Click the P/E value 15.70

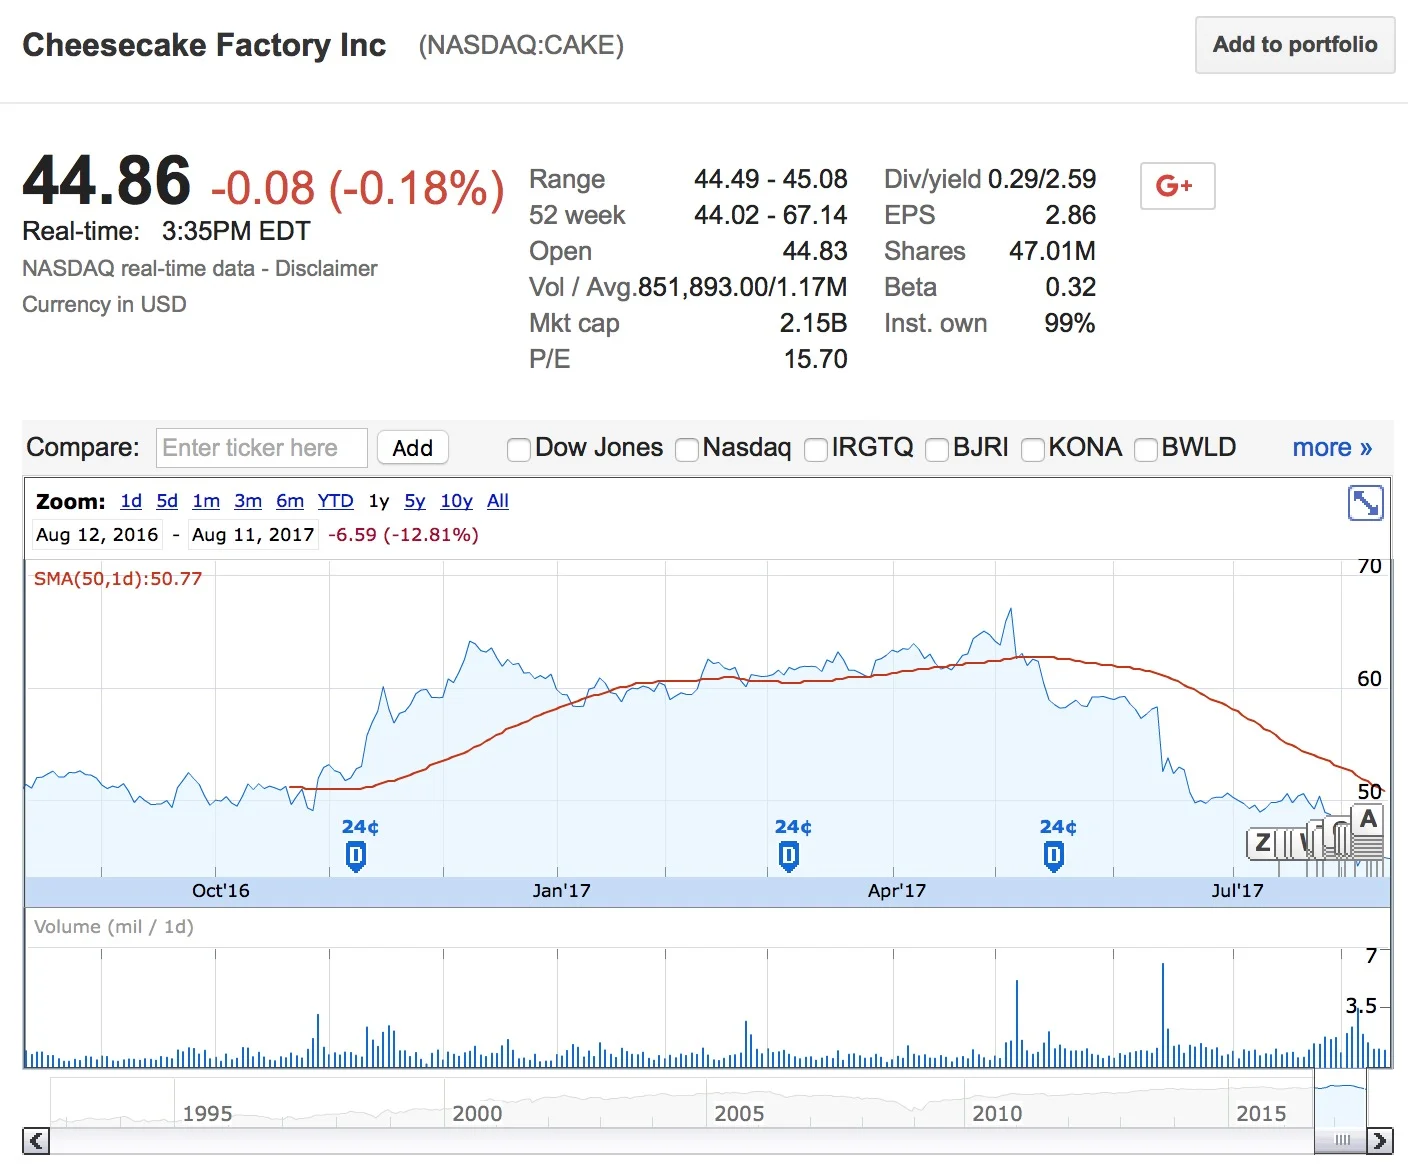click(x=815, y=360)
